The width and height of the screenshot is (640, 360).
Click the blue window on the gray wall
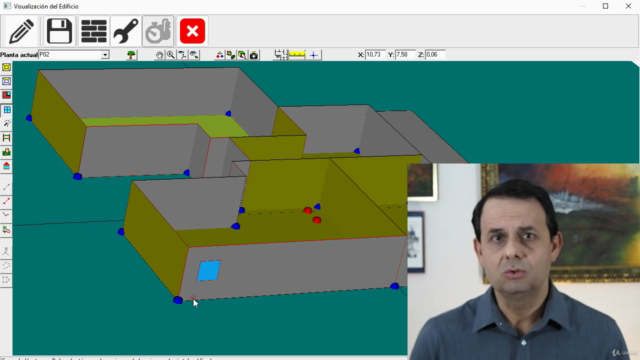[209, 271]
